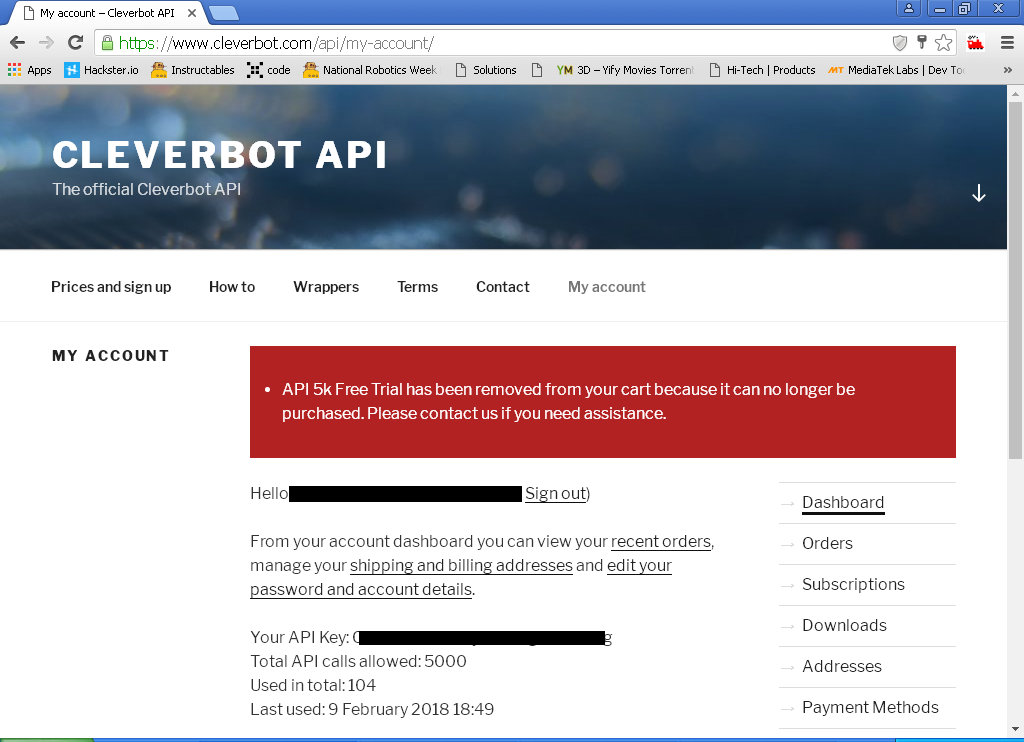Open saved password key icon
The image size is (1024, 742).
coord(921,43)
